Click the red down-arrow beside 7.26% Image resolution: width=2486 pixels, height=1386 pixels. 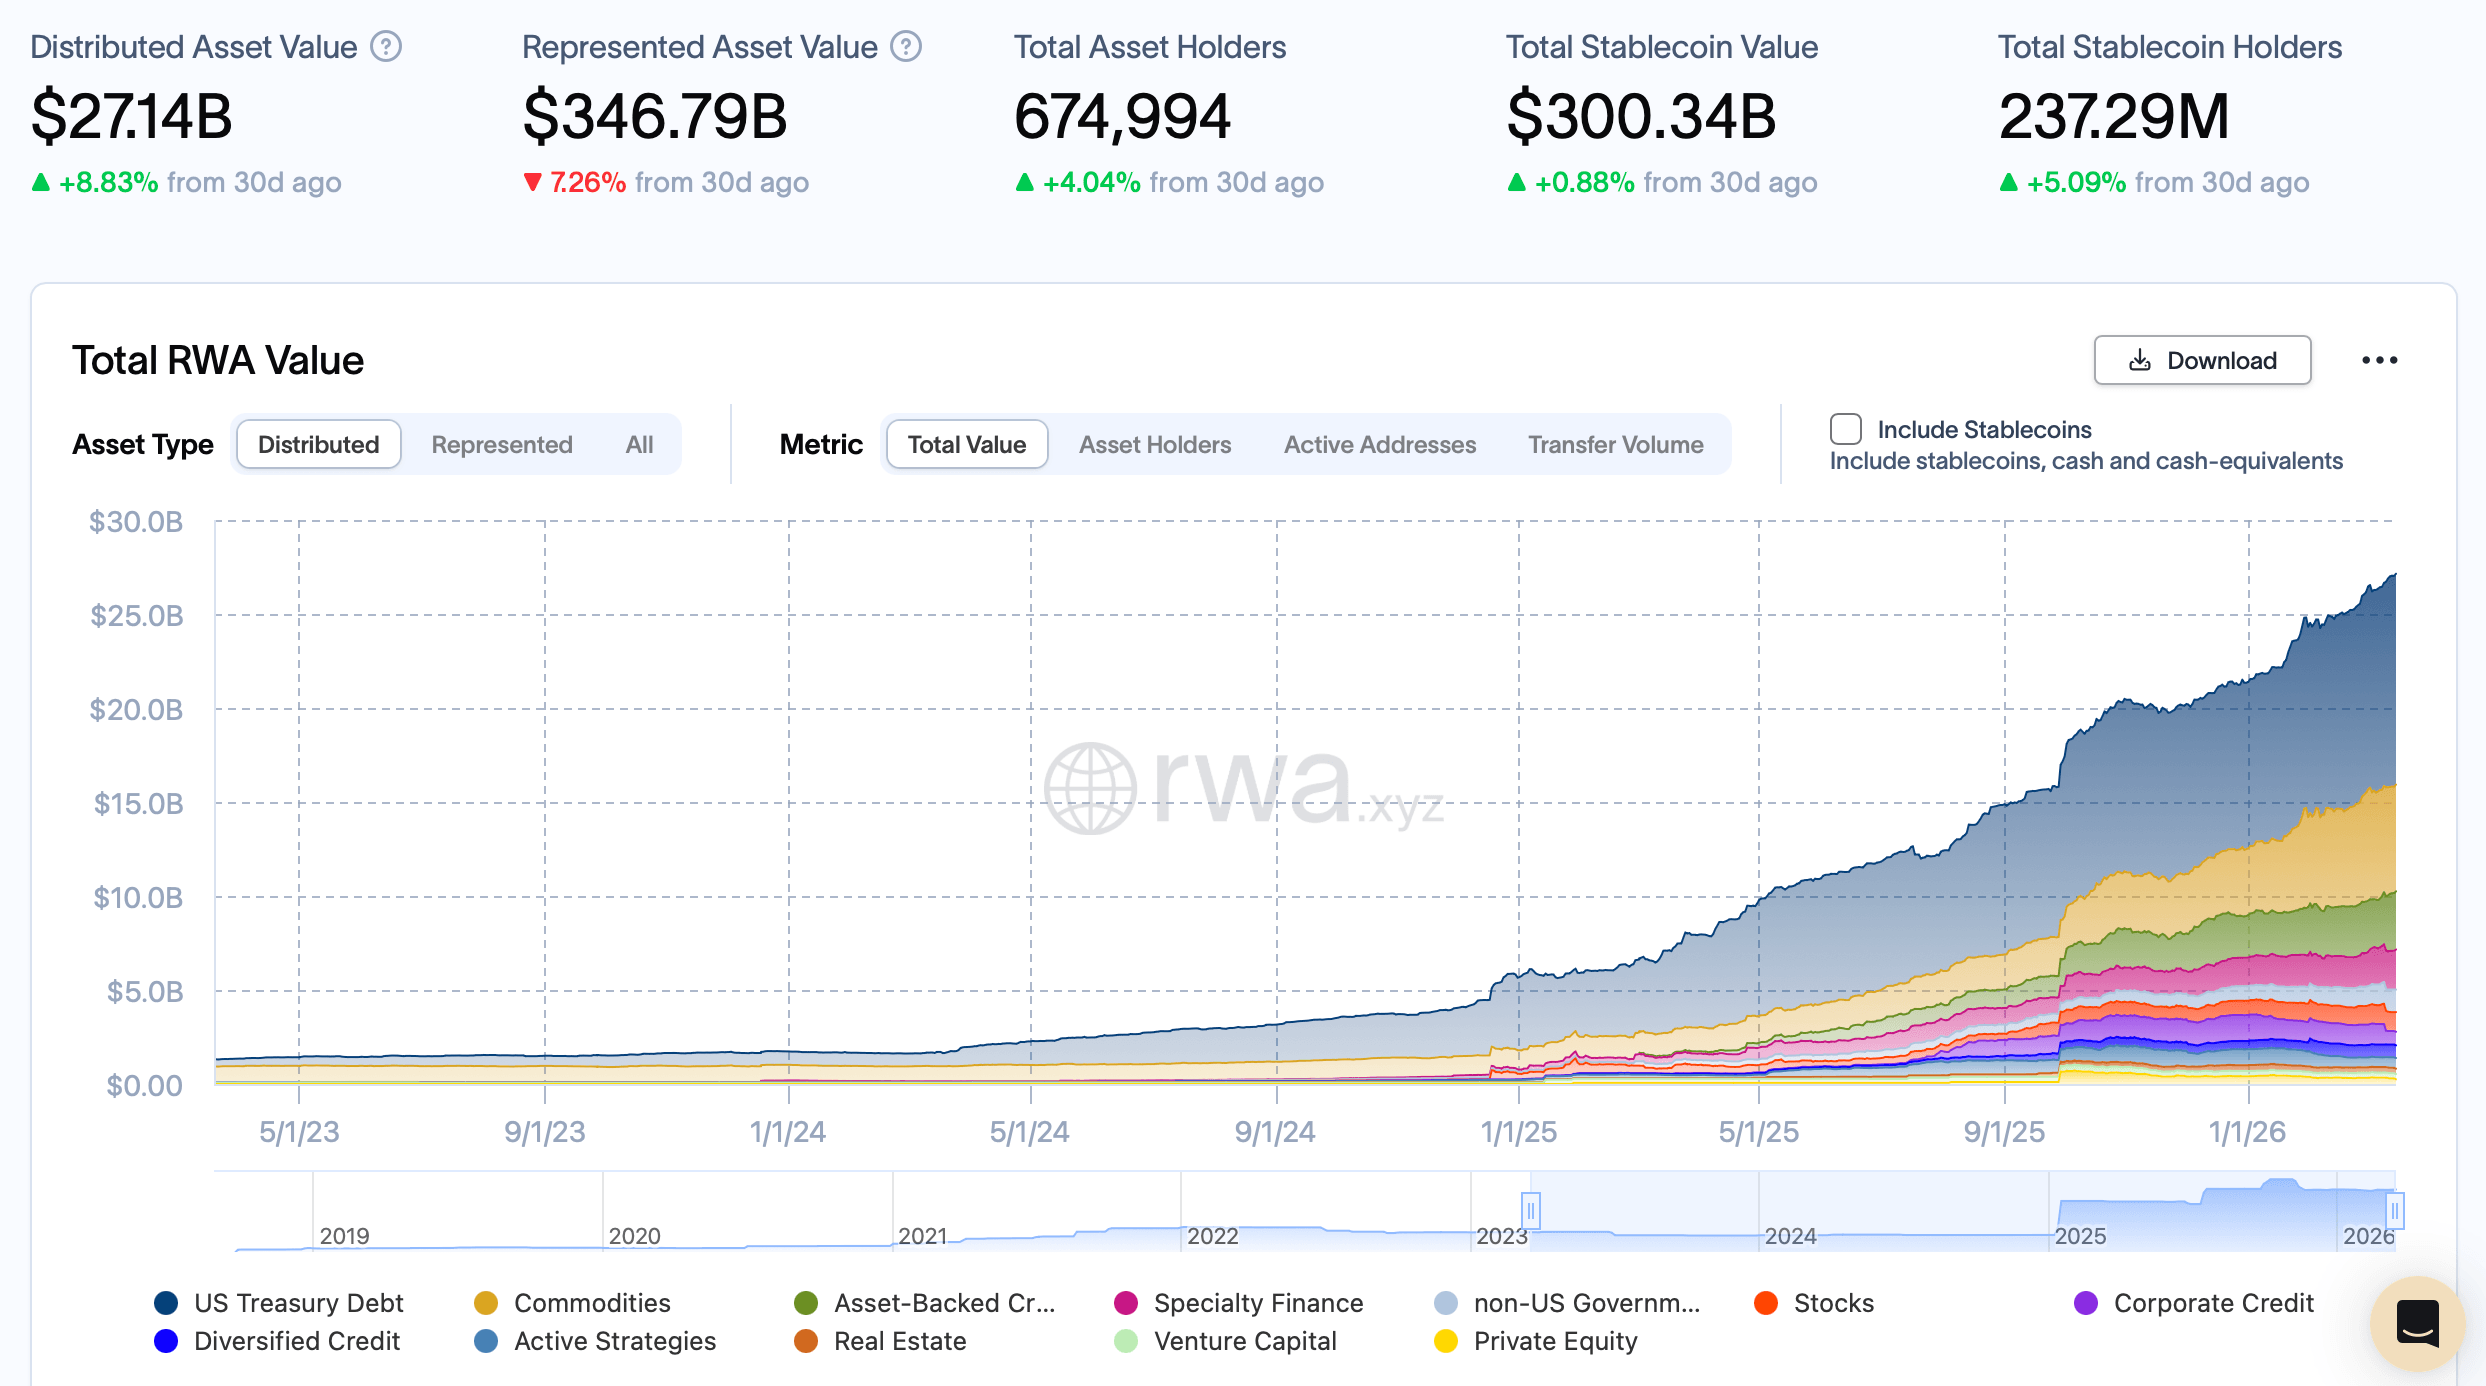(x=533, y=182)
